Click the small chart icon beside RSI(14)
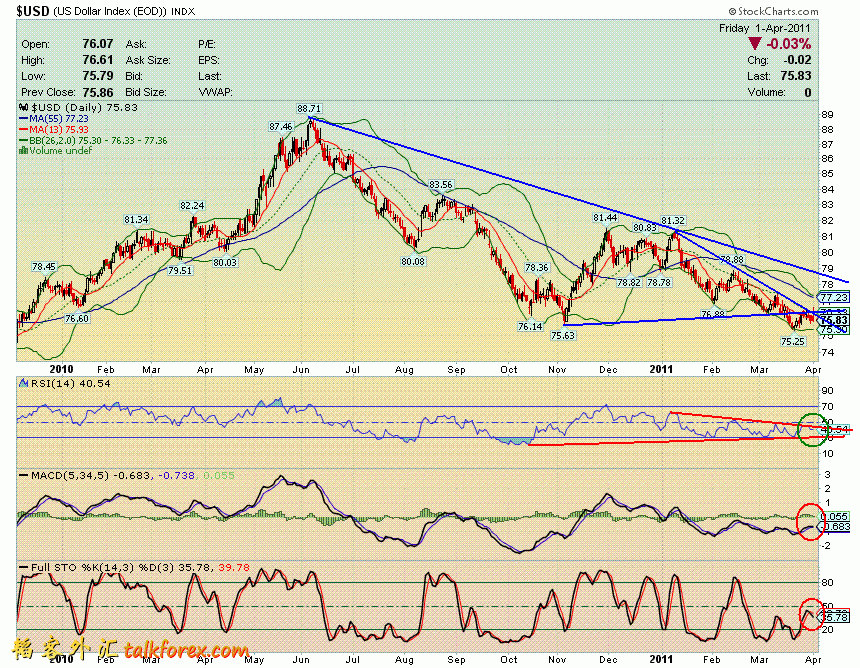860x668 pixels. (24, 383)
